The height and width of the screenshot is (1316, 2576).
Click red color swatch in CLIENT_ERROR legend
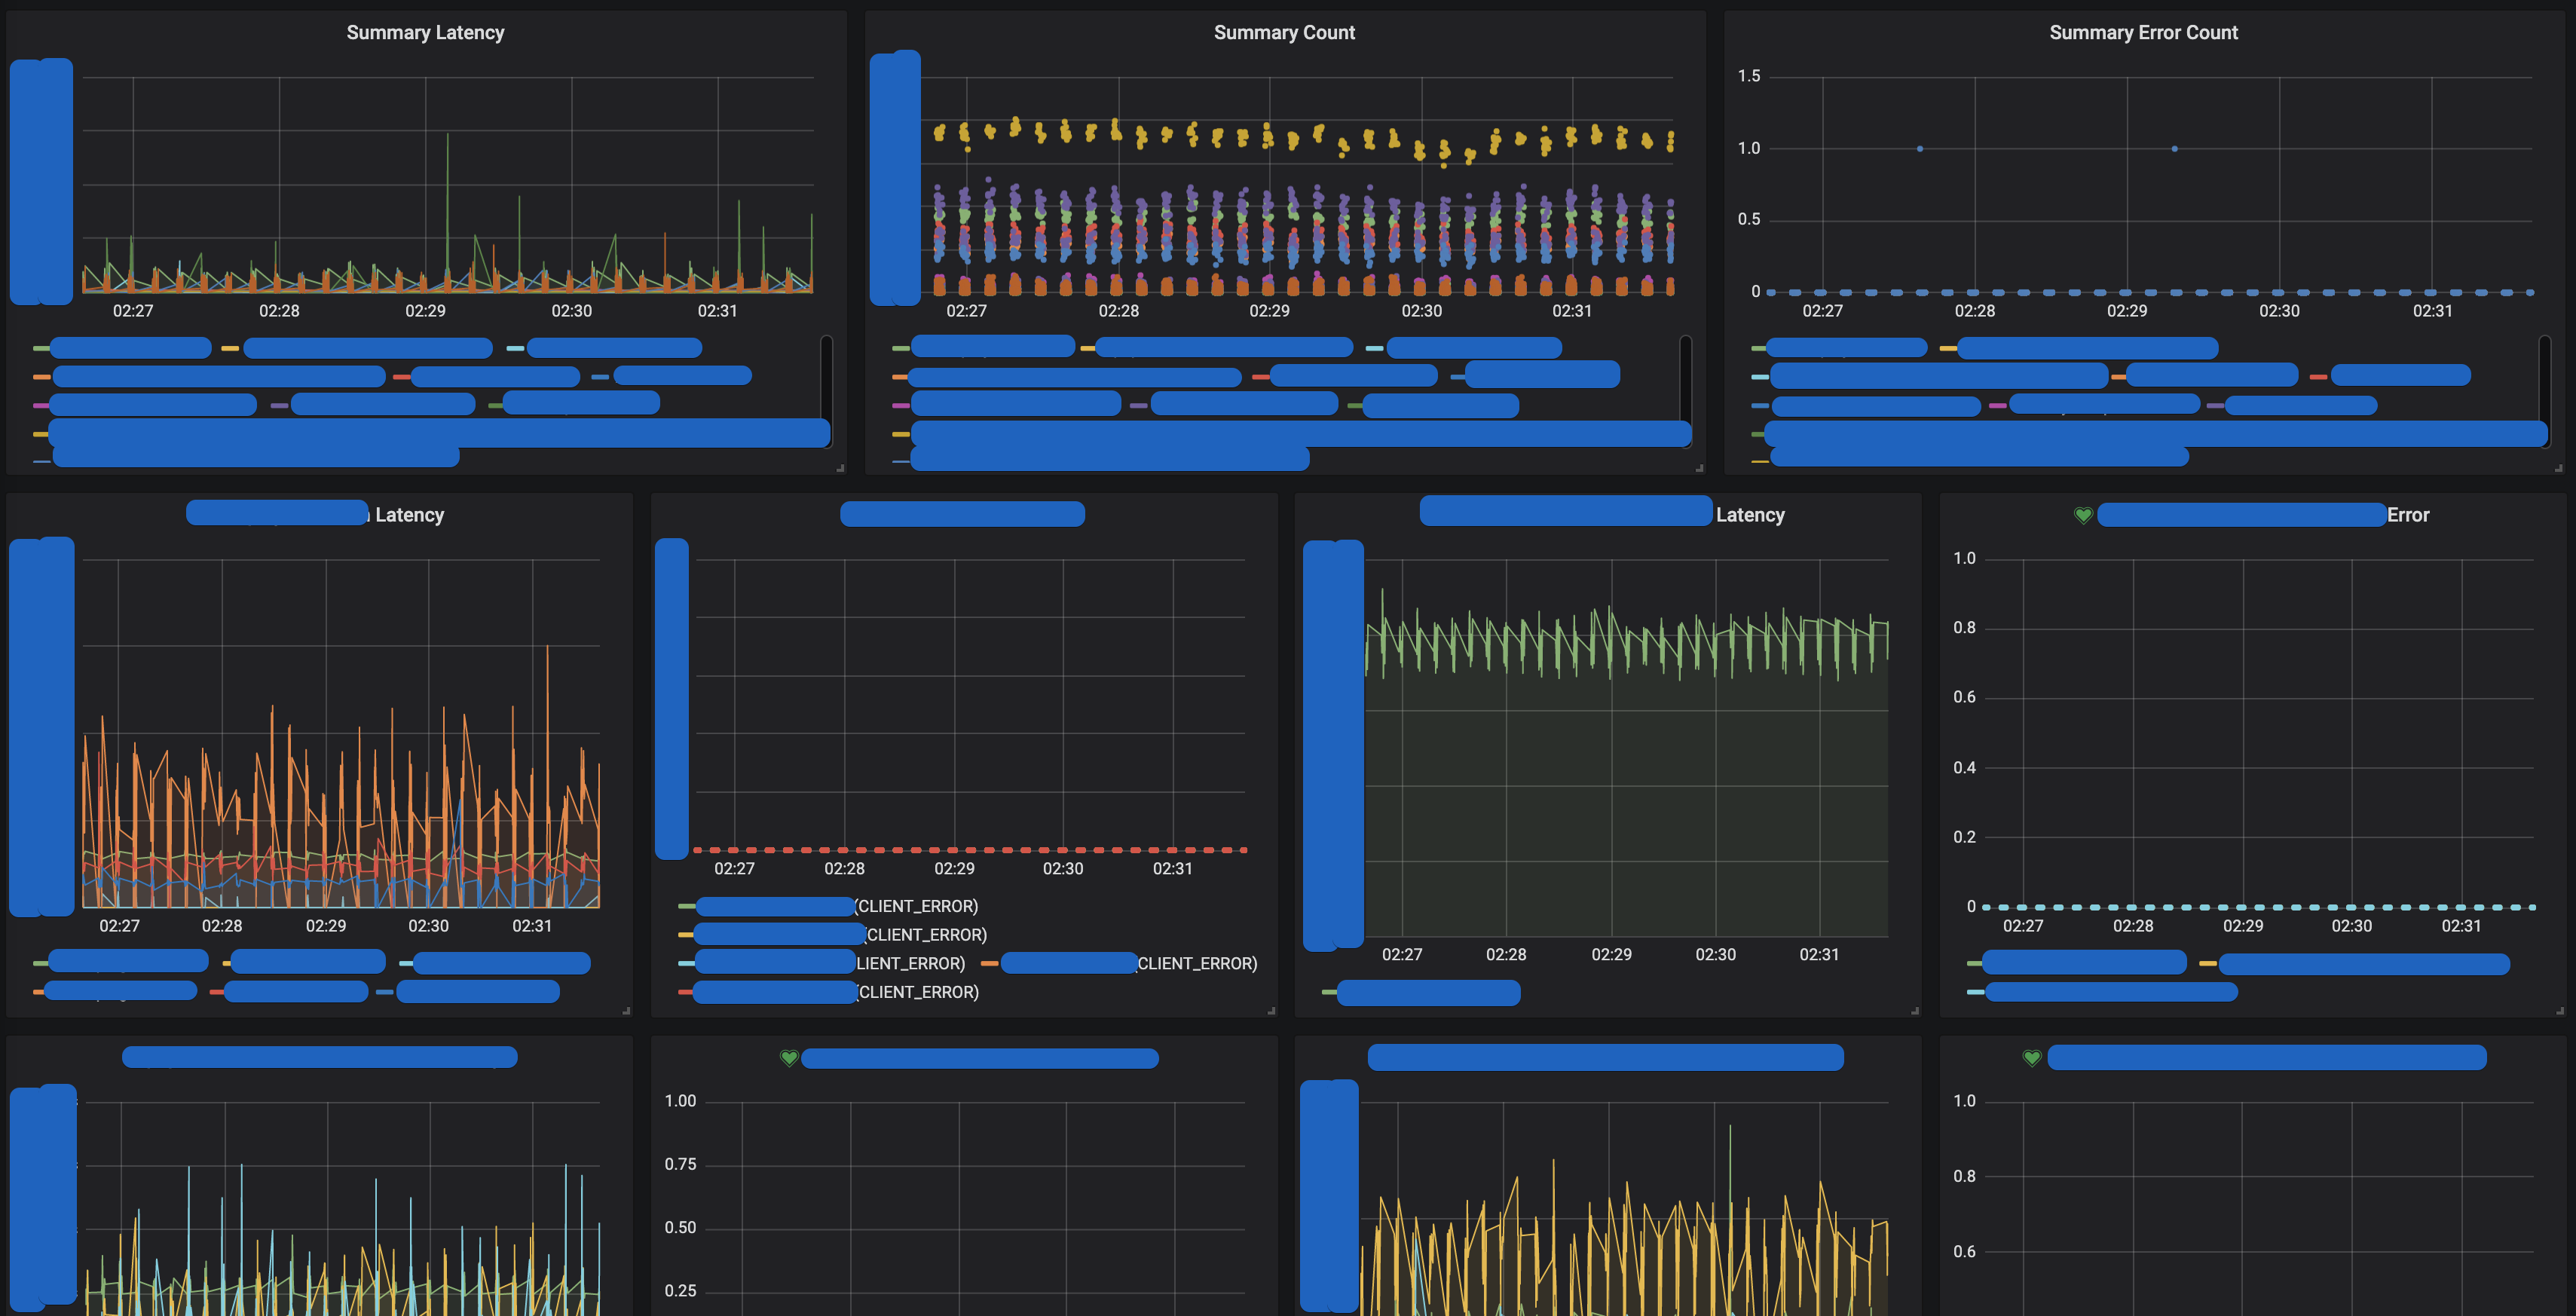[x=685, y=992]
